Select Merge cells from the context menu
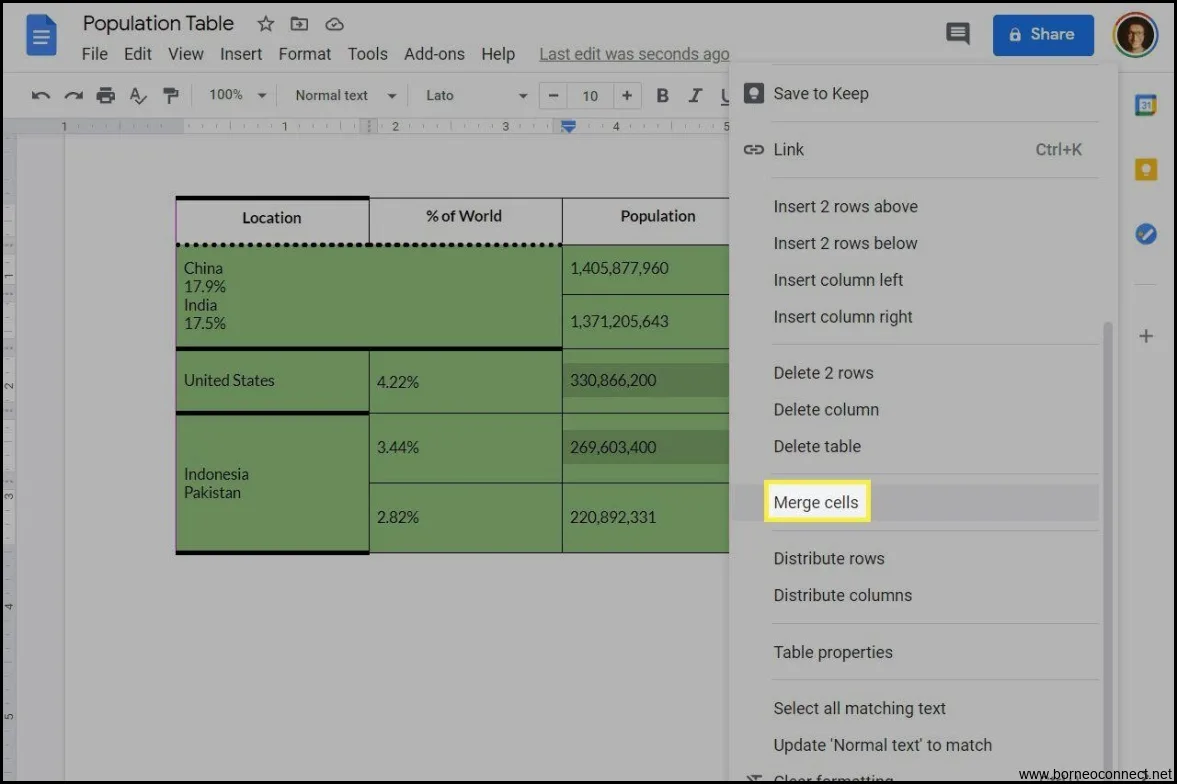The height and width of the screenshot is (784, 1177). point(816,502)
